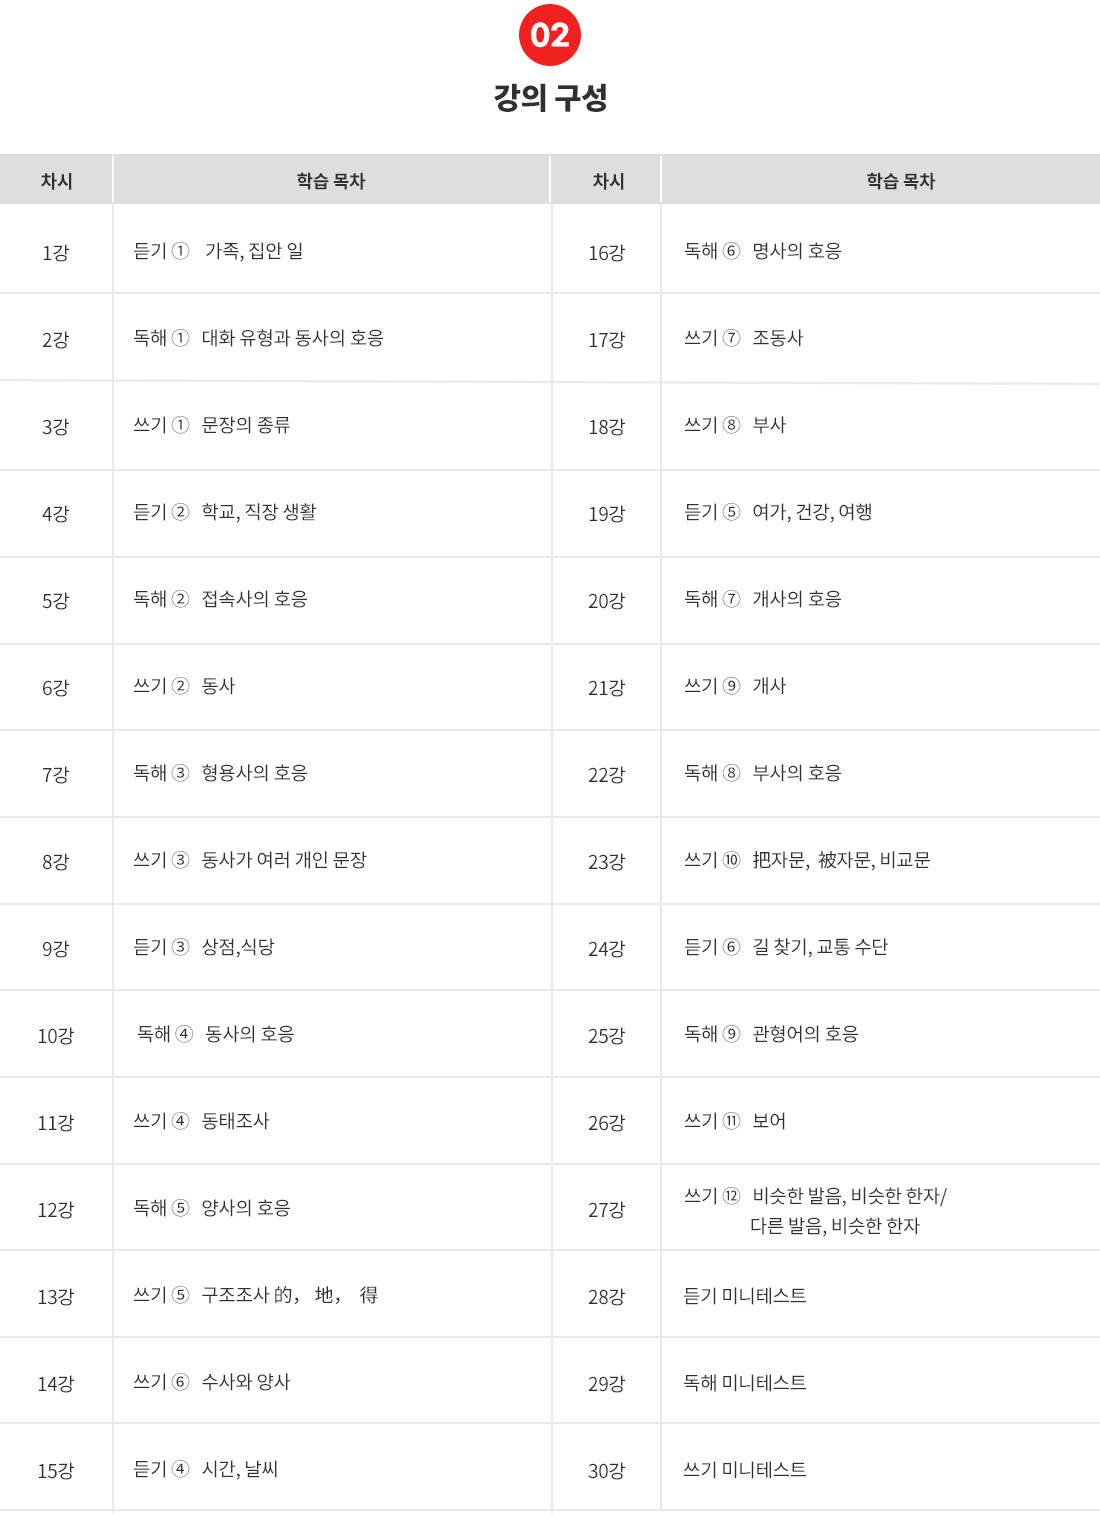Select 쓰기 ⑦ 조동사 entry
This screenshot has width=1100, height=1515.
[744, 338]
